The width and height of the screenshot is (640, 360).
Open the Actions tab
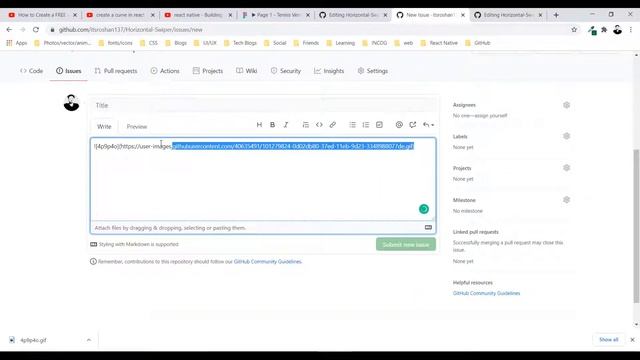[x=165, y=71]
